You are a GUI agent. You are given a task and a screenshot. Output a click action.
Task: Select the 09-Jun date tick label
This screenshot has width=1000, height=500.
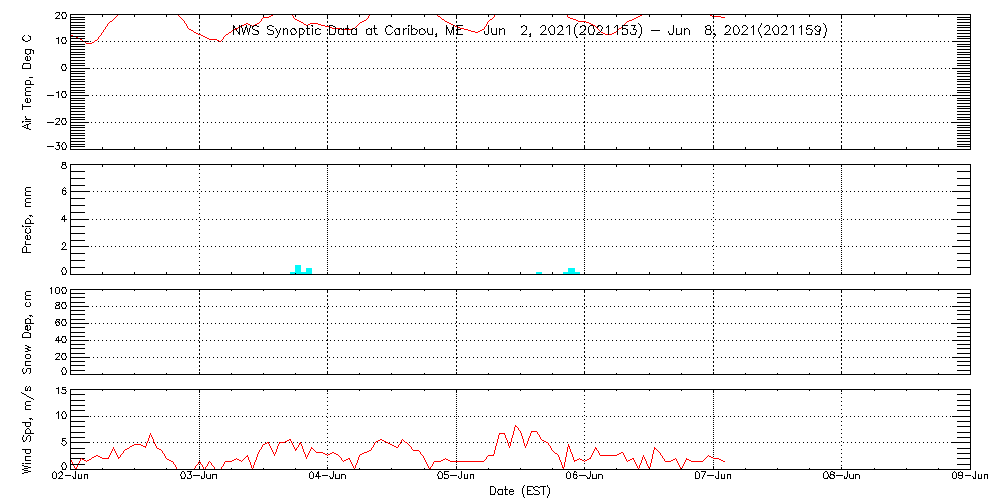(969, 477)
